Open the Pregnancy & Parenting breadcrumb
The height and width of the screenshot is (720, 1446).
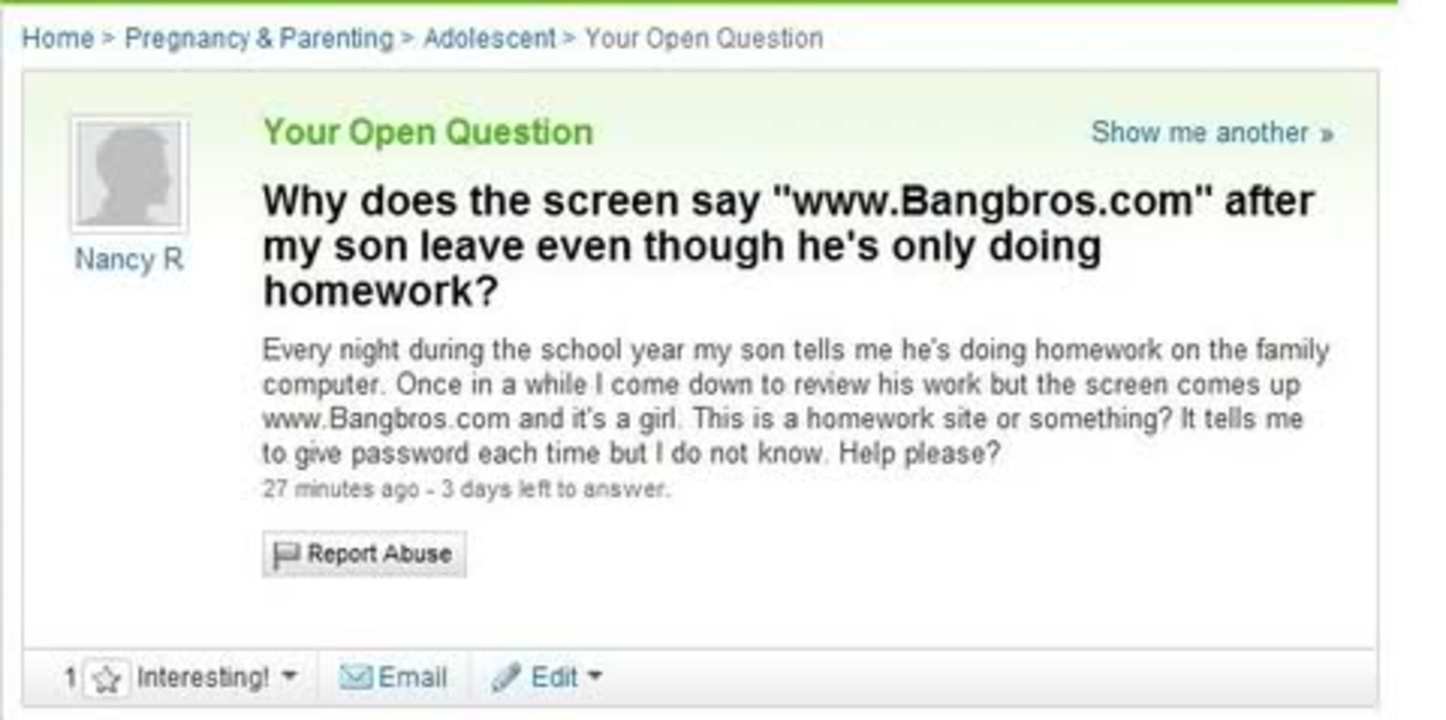[259, 38]
